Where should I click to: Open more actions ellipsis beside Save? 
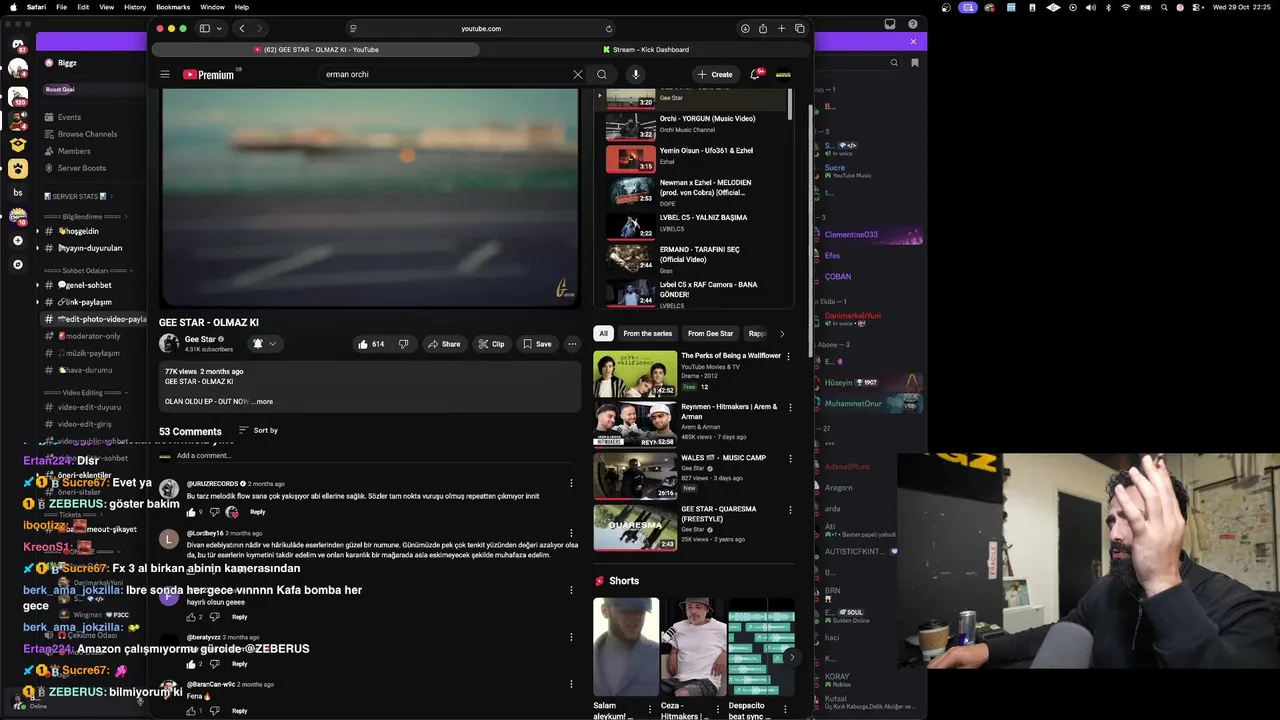coord(572,344)
